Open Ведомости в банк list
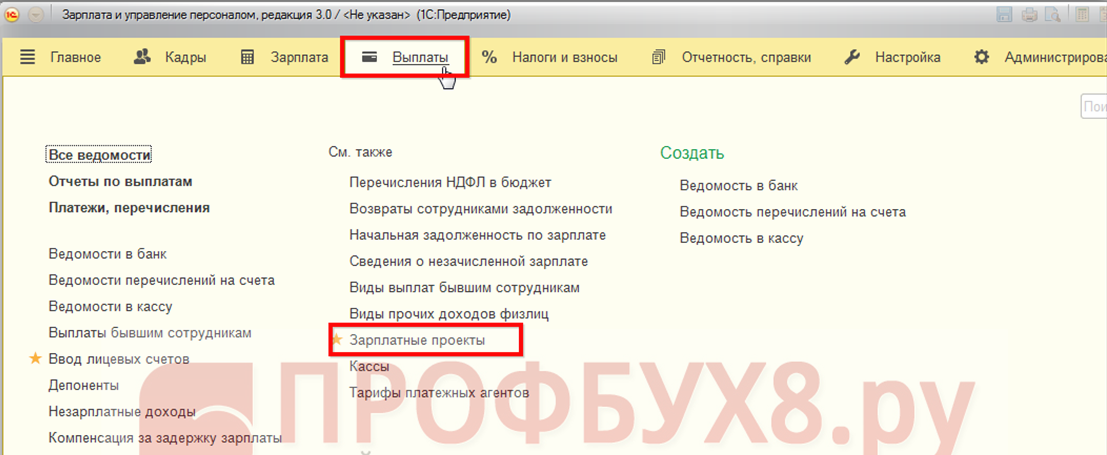Image resolution: width=1107 pixels, height=455 pixels. [108, 254]
